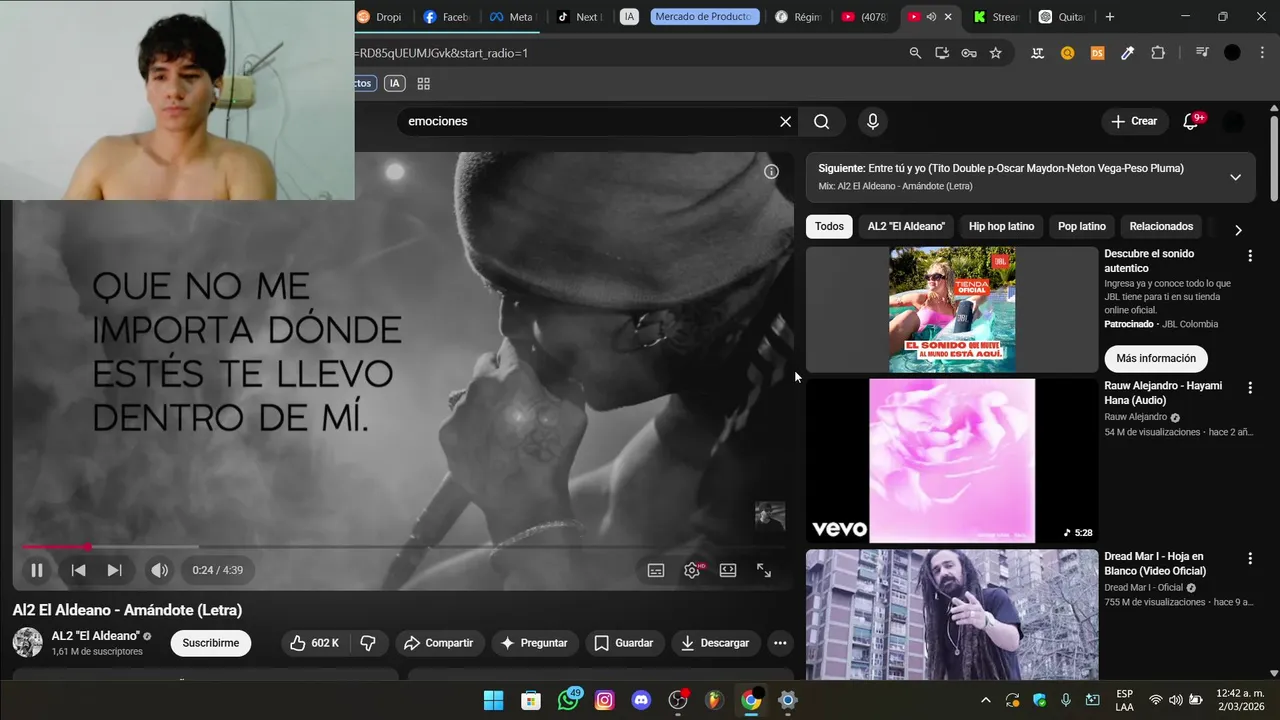Image resolution: width=1280 pixels, height=720 pixels.
Task: Click the Compartir button
Action: (439, 643)
